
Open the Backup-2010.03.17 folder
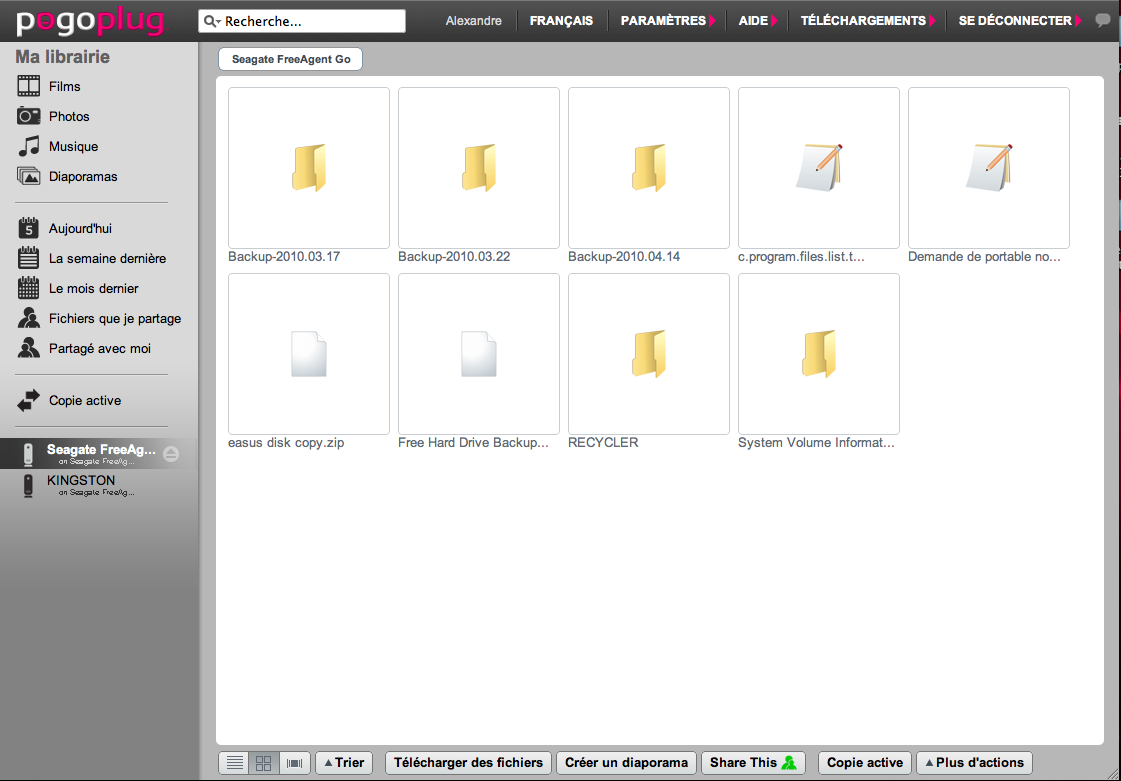coord(309,168)
